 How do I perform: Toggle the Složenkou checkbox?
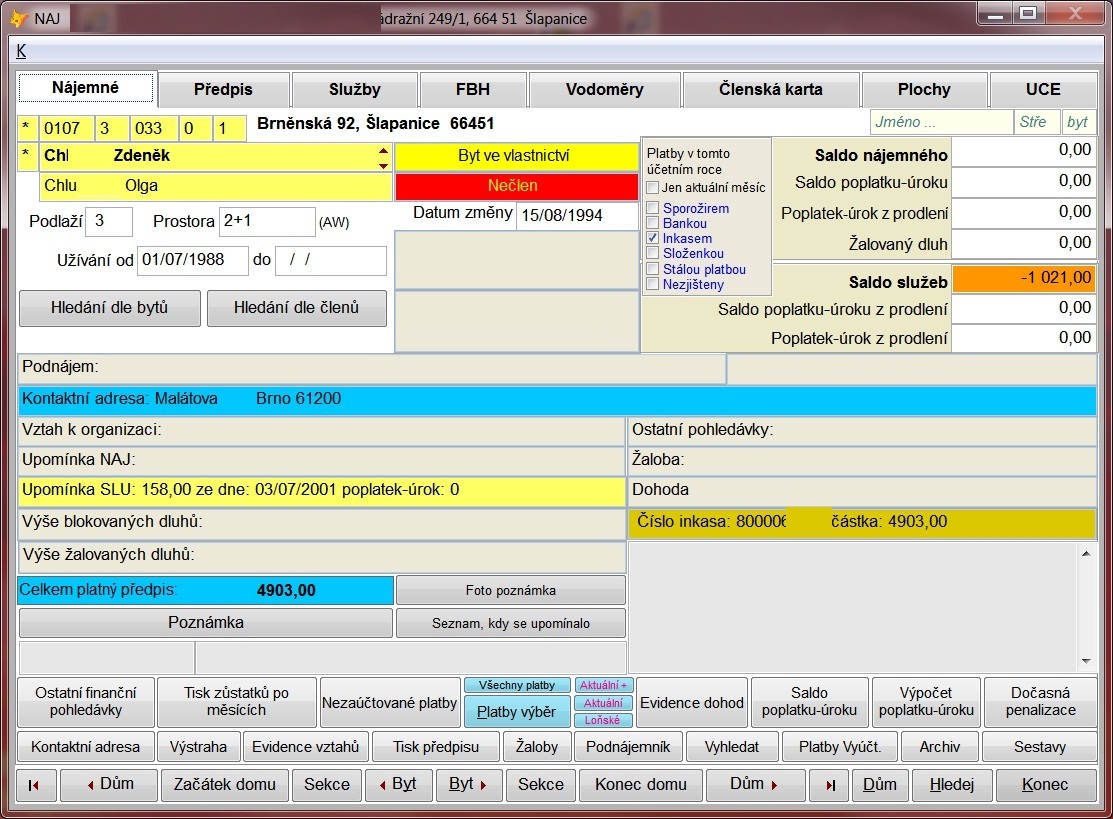pyautogui.click(x=653, y=253)
